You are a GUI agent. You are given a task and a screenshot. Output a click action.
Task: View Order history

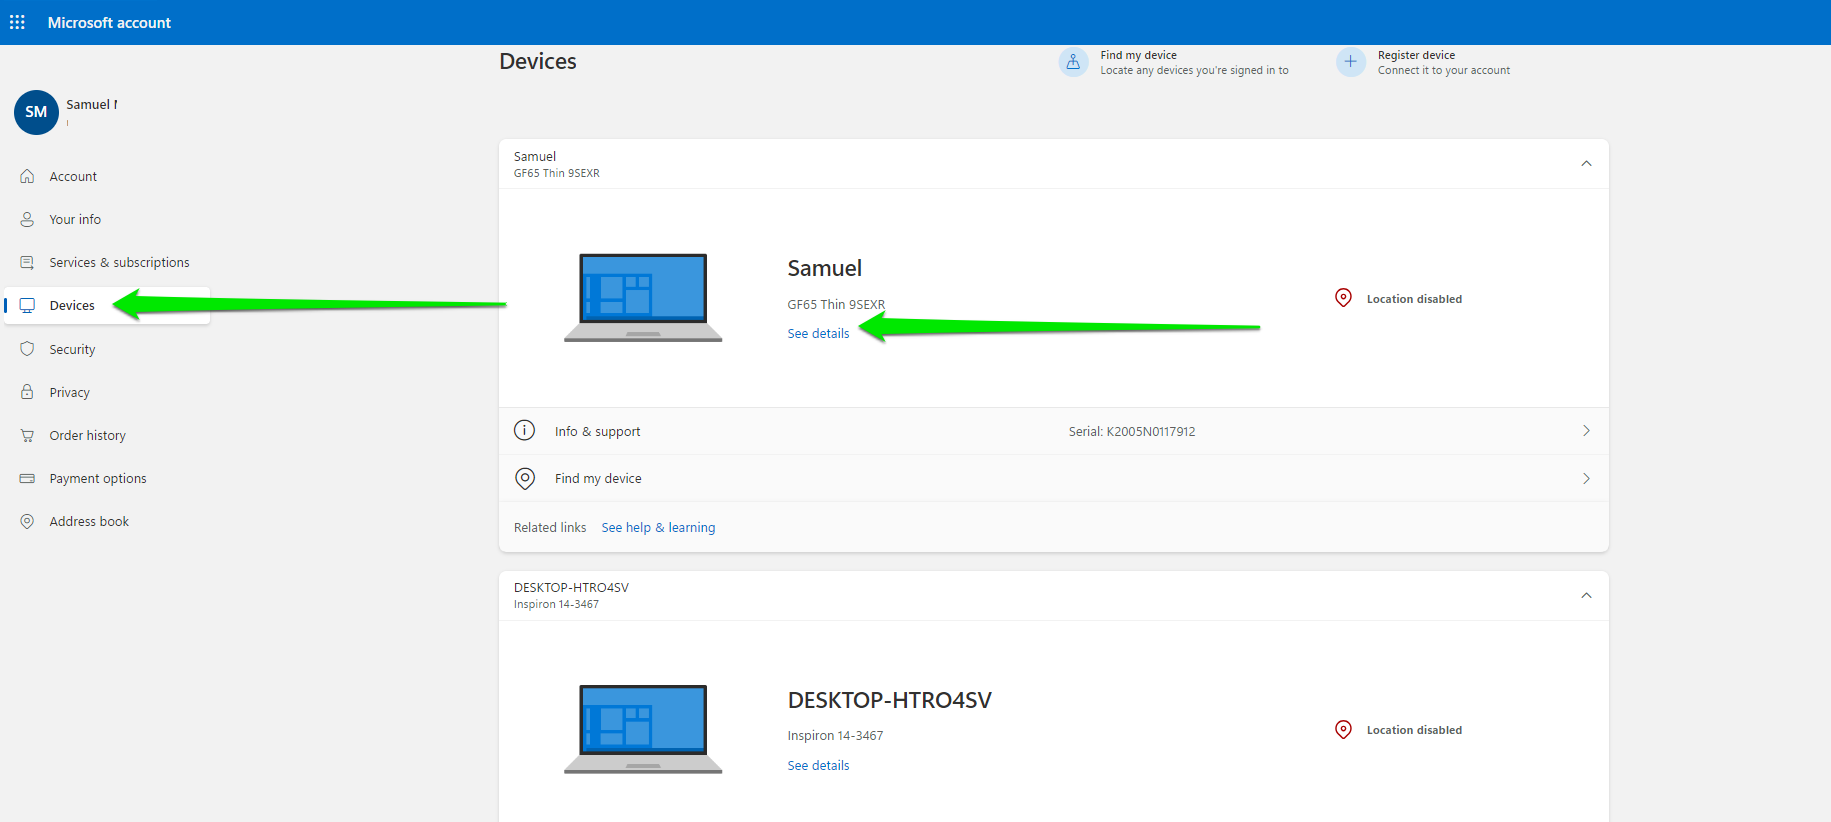click(87, 435)
